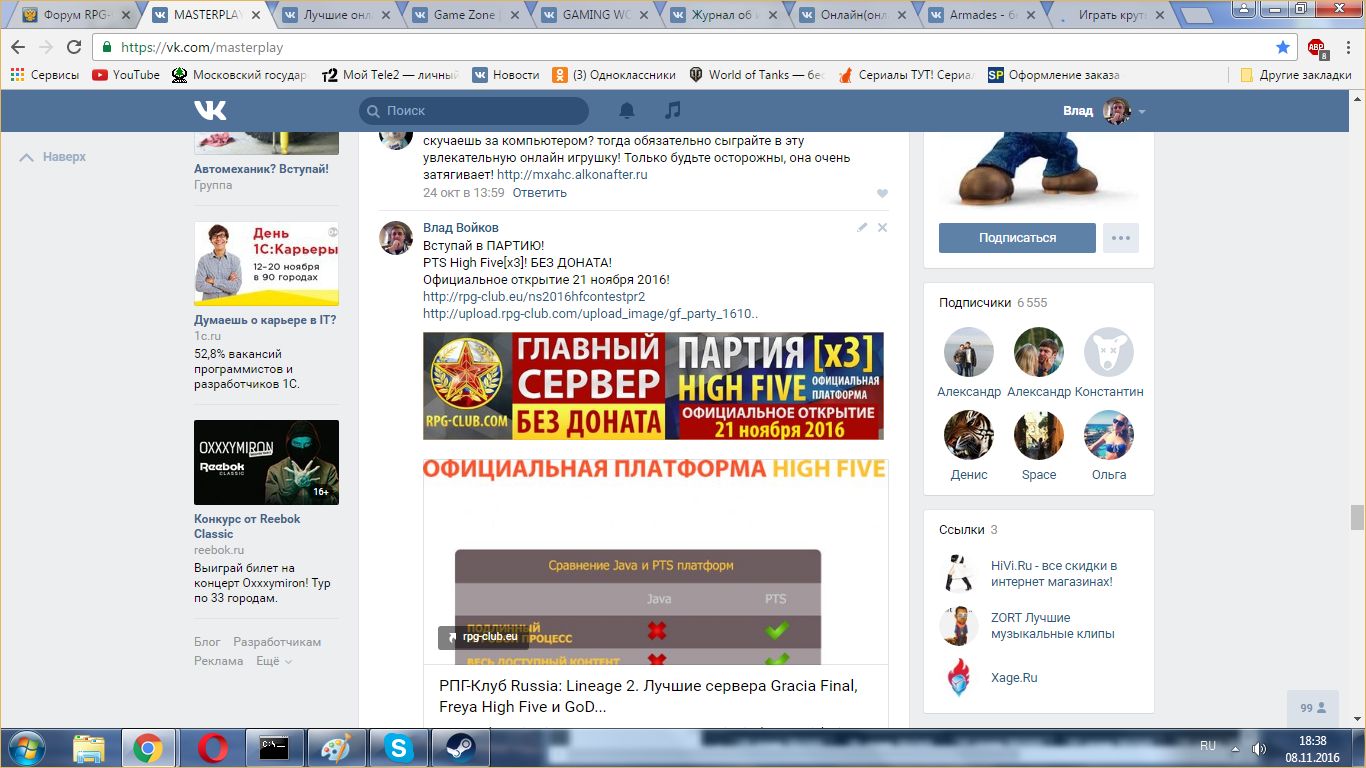This screenshot has height=768, width=1366.
Task: Open the HiVi.Ru link
Action: click(x=1054, y=573)
